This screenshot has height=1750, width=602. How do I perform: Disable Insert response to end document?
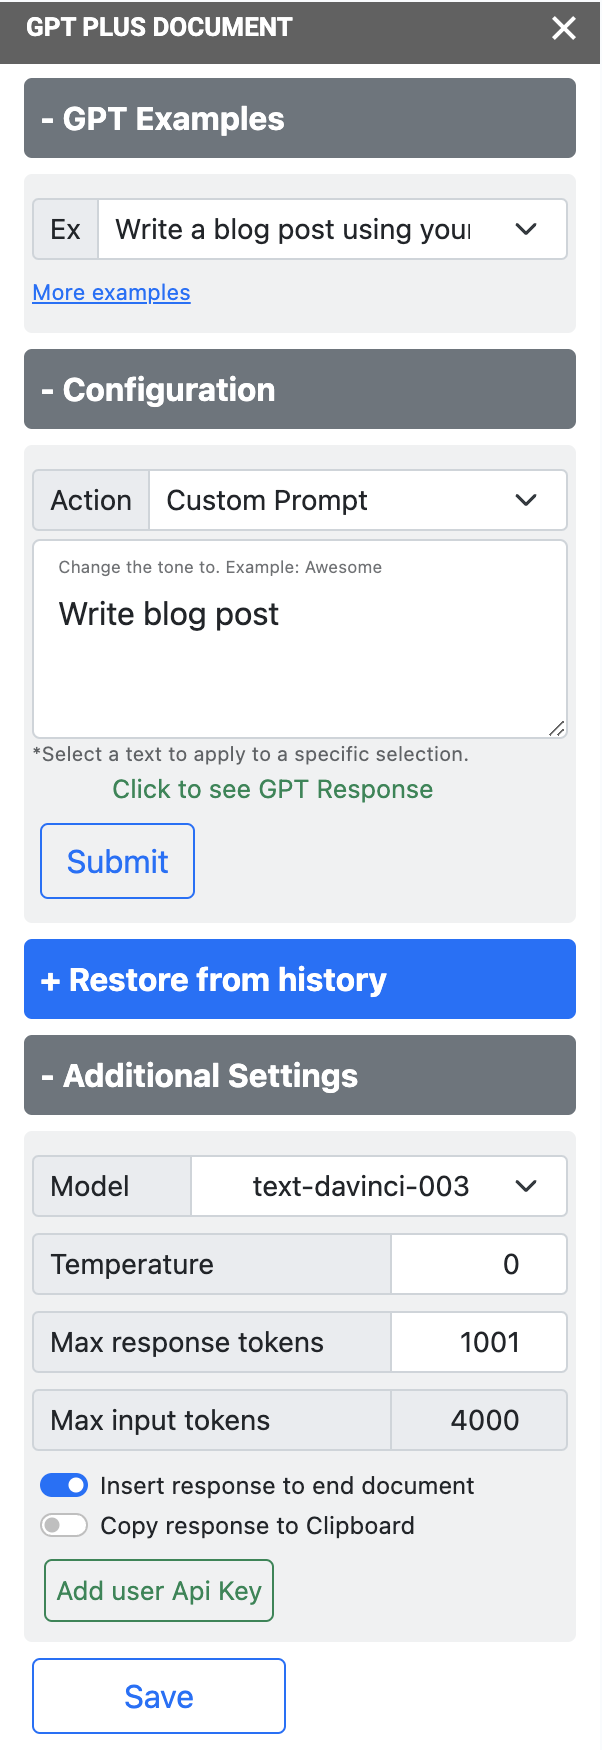click(x=64, y=1485)
